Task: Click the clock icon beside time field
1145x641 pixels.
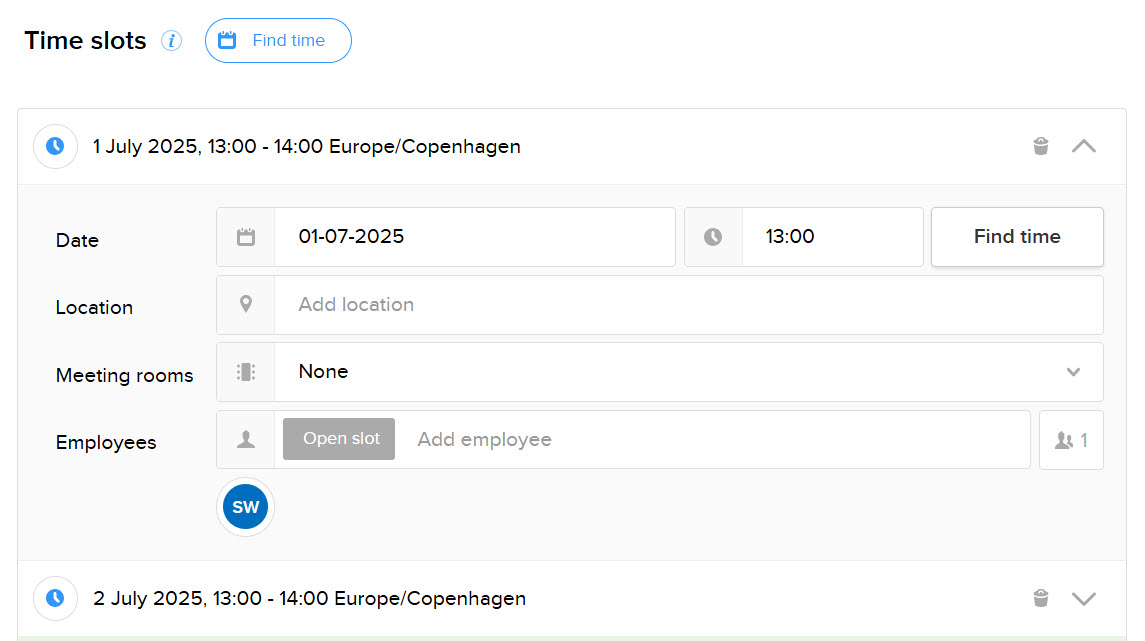Action: 713,237
